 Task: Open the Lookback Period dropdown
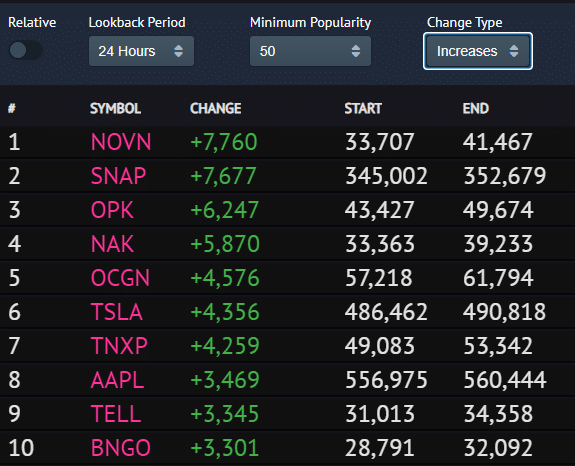pyautogui.click(x=141, y=51)
